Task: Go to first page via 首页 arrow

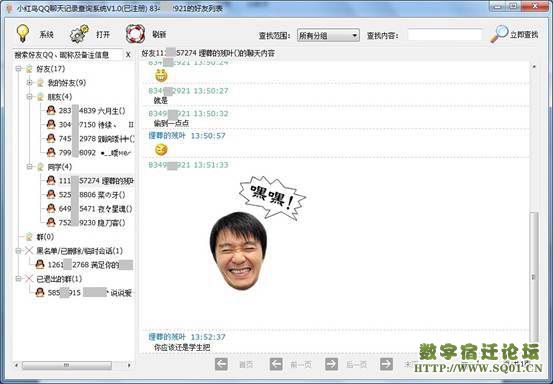Action: pyautogui.click(x=221, y=364)
